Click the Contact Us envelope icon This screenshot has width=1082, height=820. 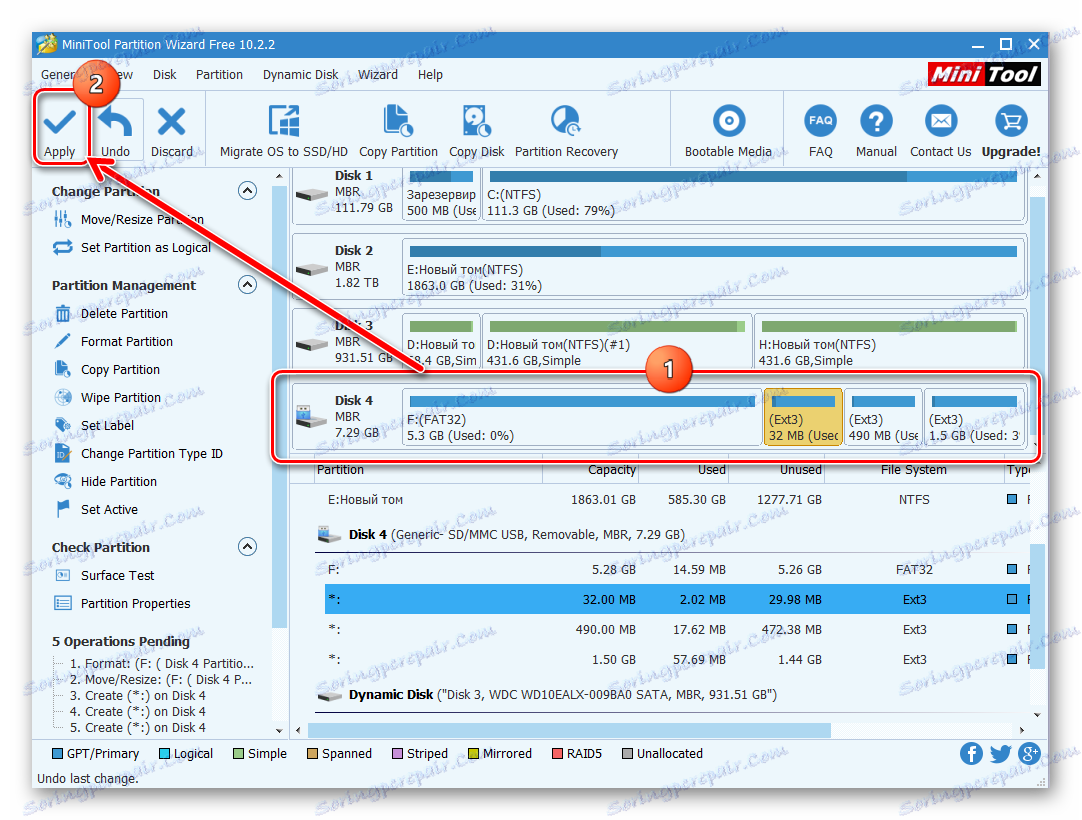[941, 121]
